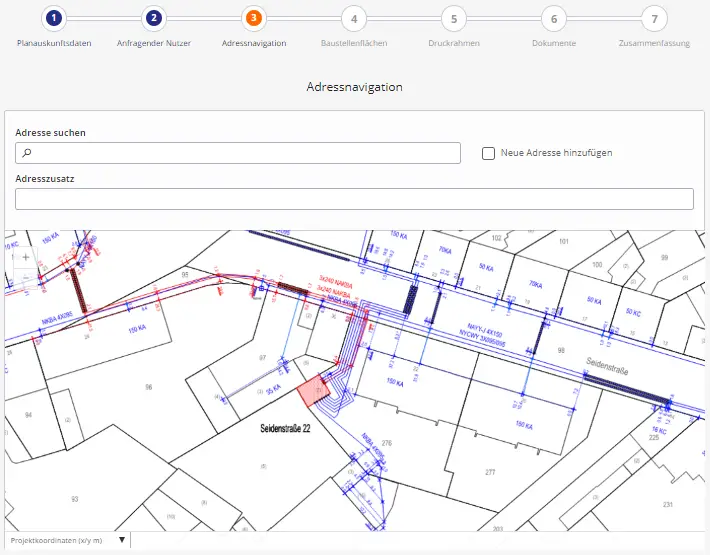Click the red highlighted parcel on map
710x555 pixels.
(x=312, y=391)
